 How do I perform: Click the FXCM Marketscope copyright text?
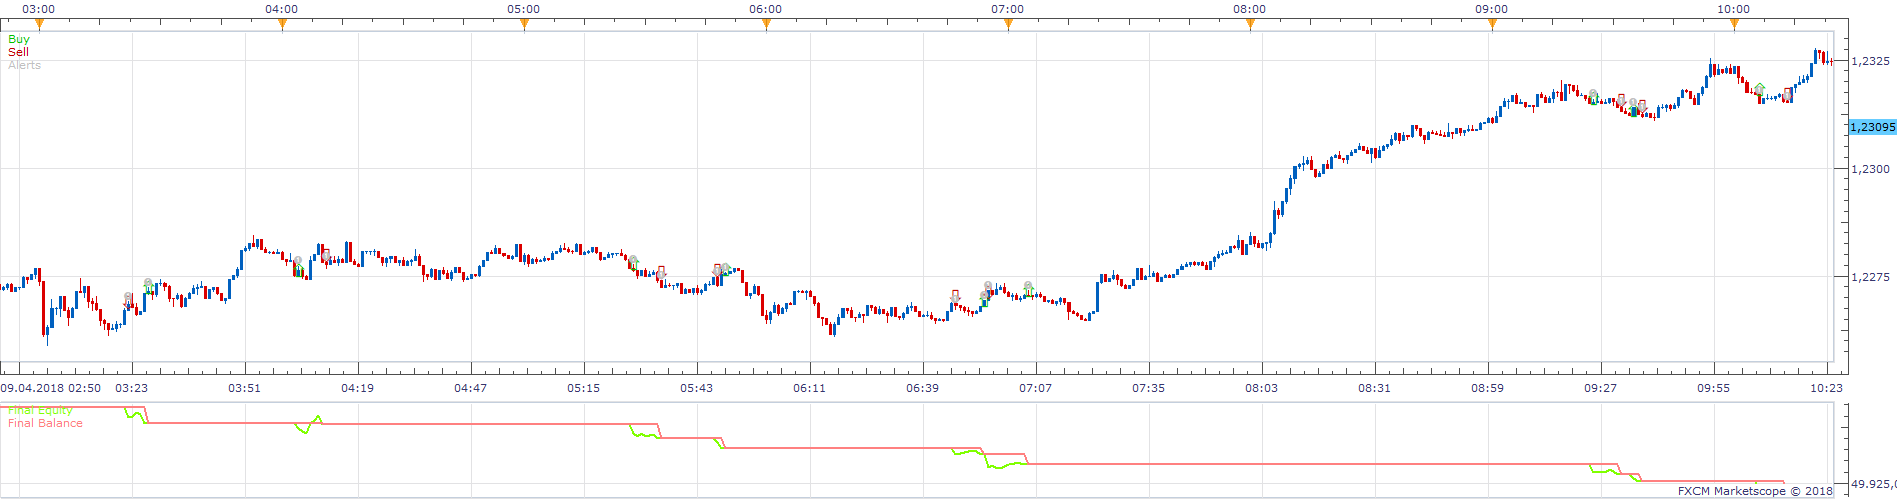pyautogui.click(x=1755, y=491)
